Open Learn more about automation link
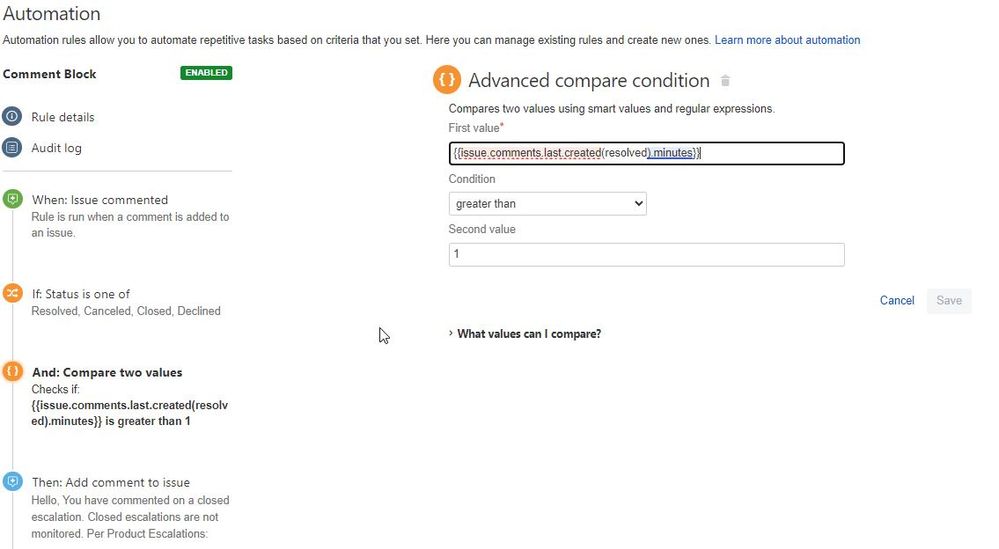 (x=787, y=40)
